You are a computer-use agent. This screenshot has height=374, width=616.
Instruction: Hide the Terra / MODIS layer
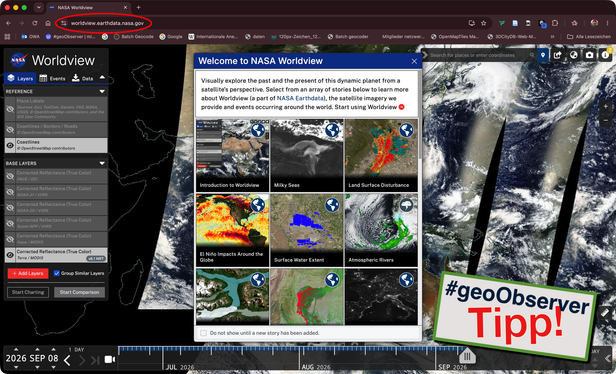point(10,255)
